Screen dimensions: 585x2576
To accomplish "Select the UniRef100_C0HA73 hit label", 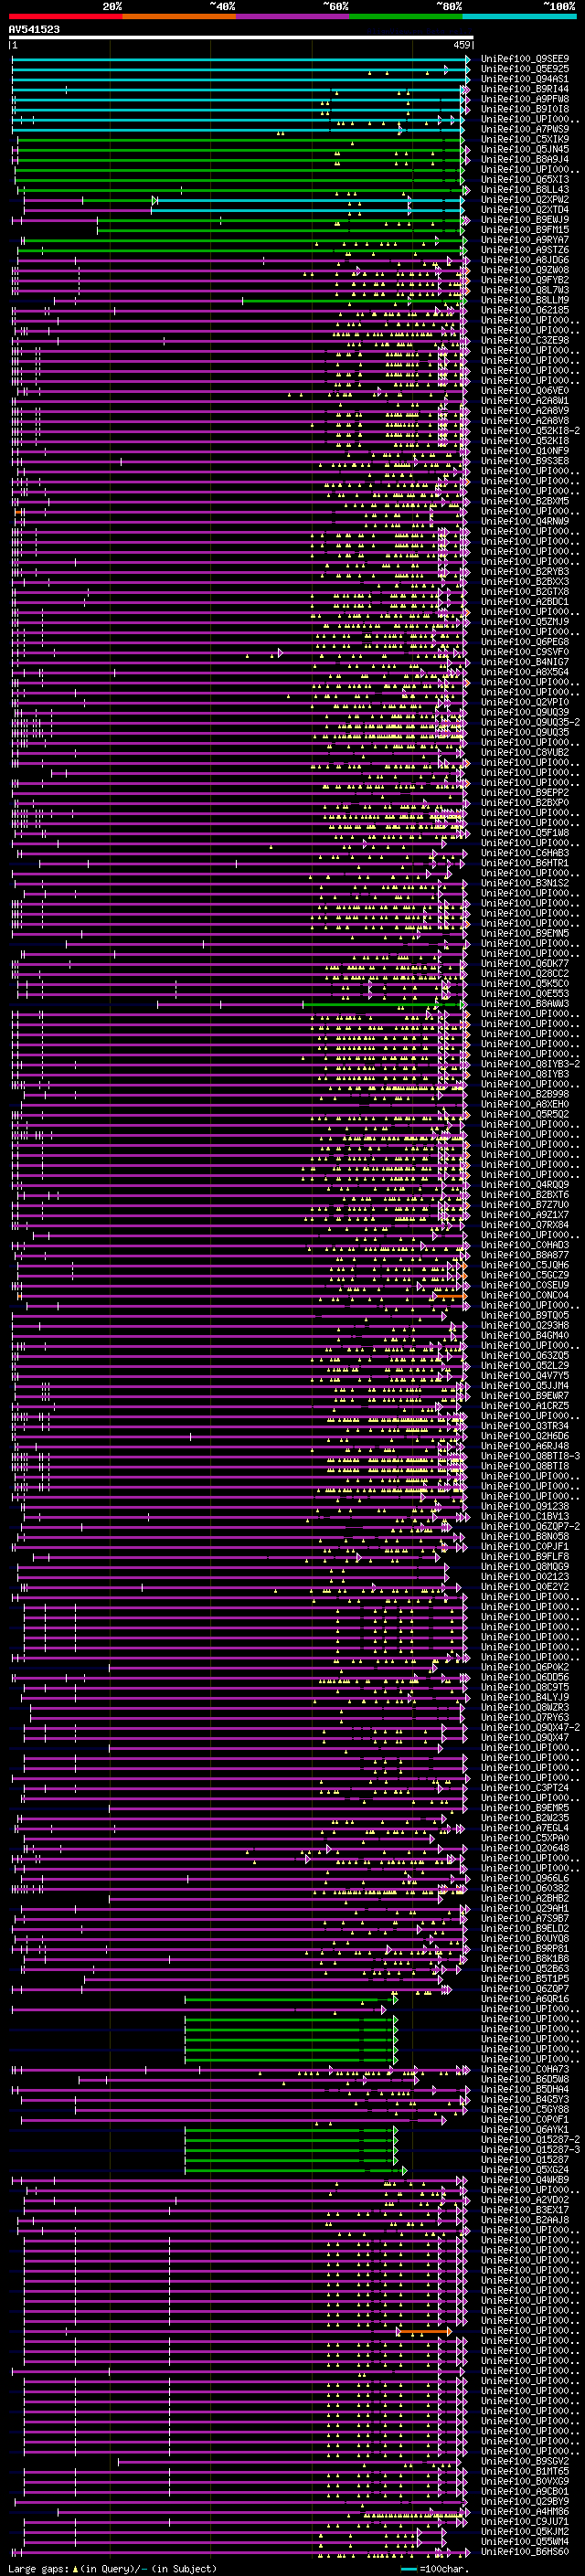I will (525, 2070).
